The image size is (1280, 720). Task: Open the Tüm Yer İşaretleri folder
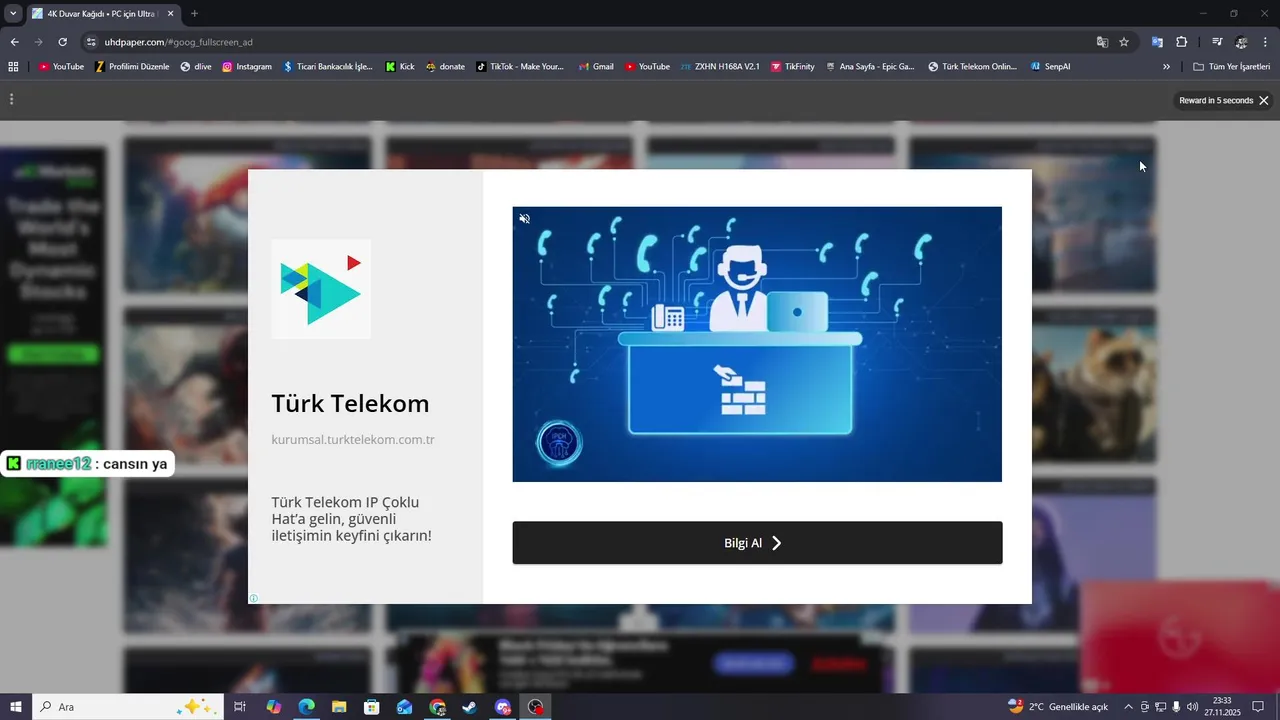[1231, 67]
